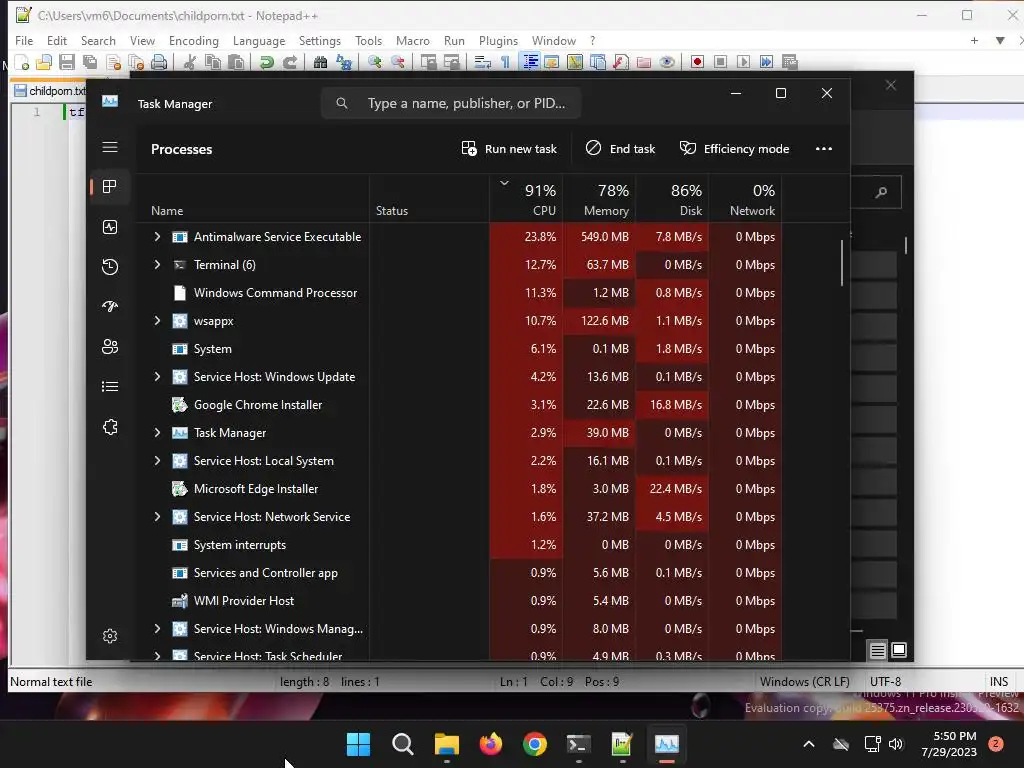The image size is (1024, 768).
Task: Click the Zoom In icon in Notepad++ toolbar
Action: click(374, 62)
